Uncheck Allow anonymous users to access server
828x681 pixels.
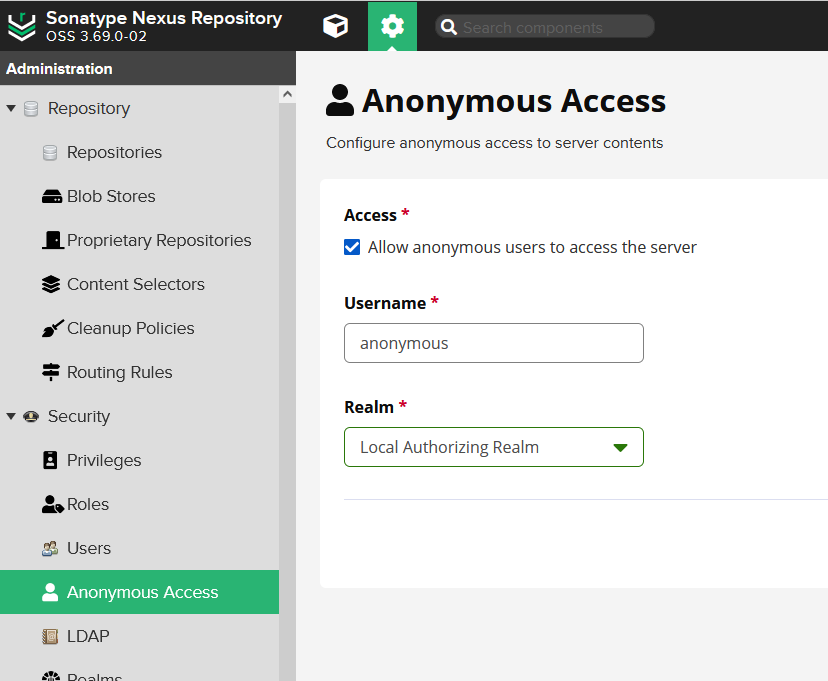coord(352,247)
